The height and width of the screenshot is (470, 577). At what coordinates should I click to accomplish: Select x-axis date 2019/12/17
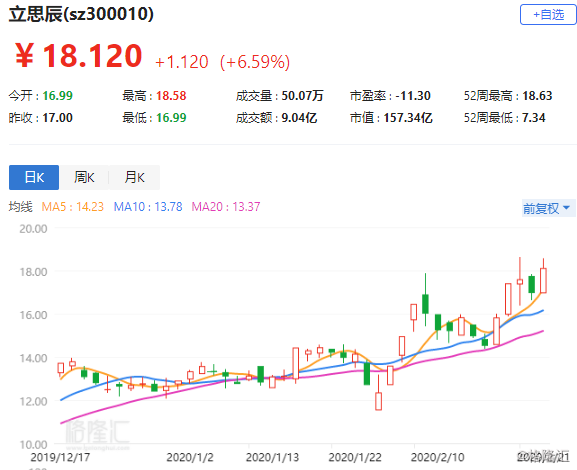click(60, 457)
